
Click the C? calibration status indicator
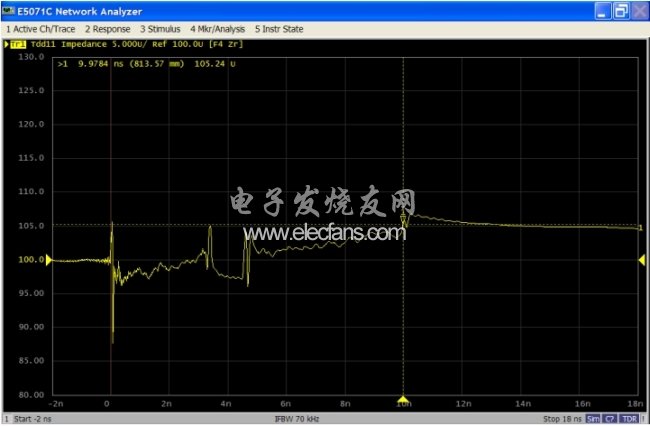[x=610, y=419]
